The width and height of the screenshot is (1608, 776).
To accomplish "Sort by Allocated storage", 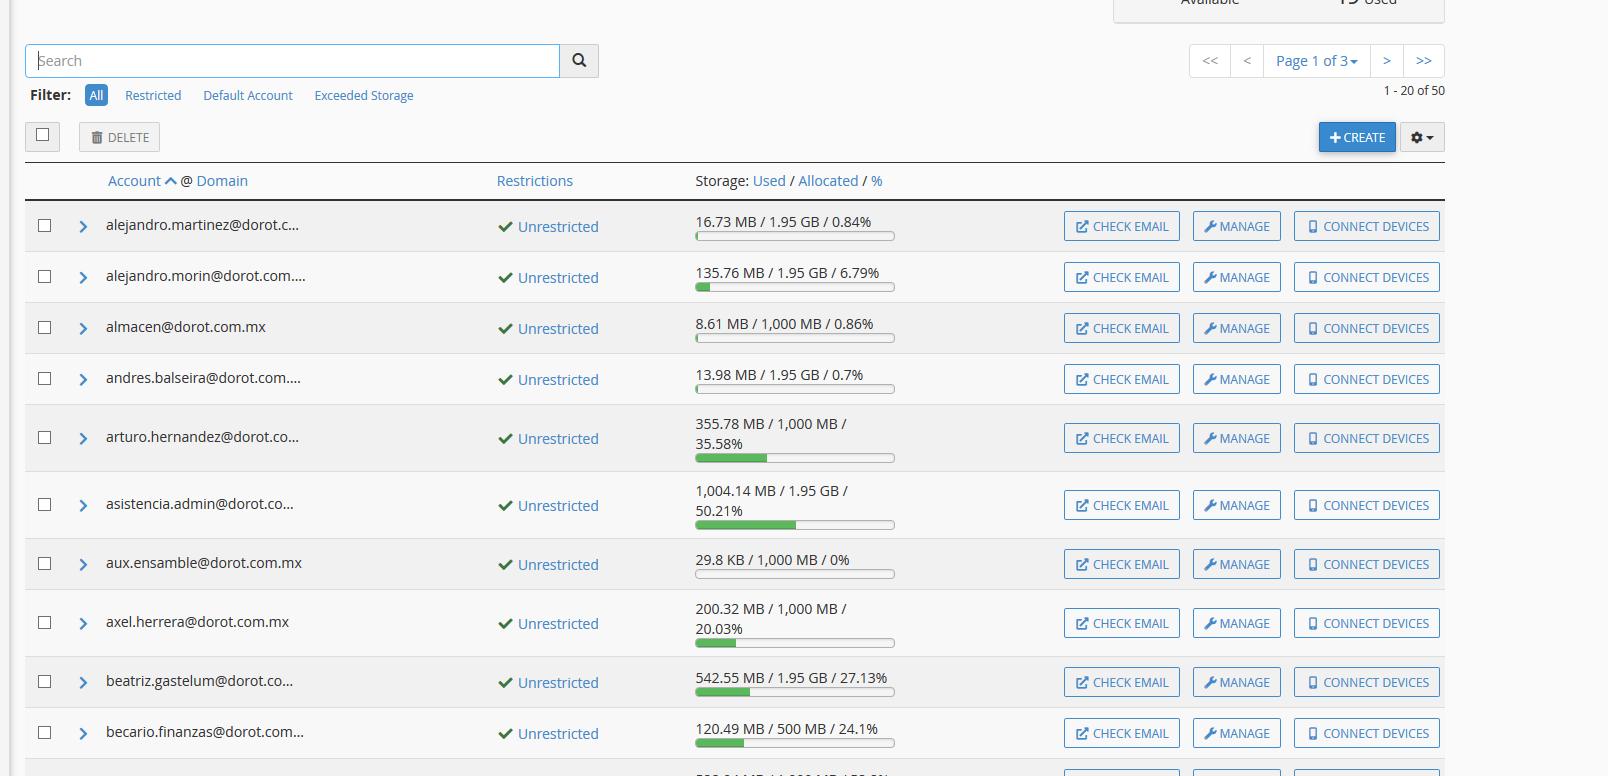I will (x=828, y=181).
